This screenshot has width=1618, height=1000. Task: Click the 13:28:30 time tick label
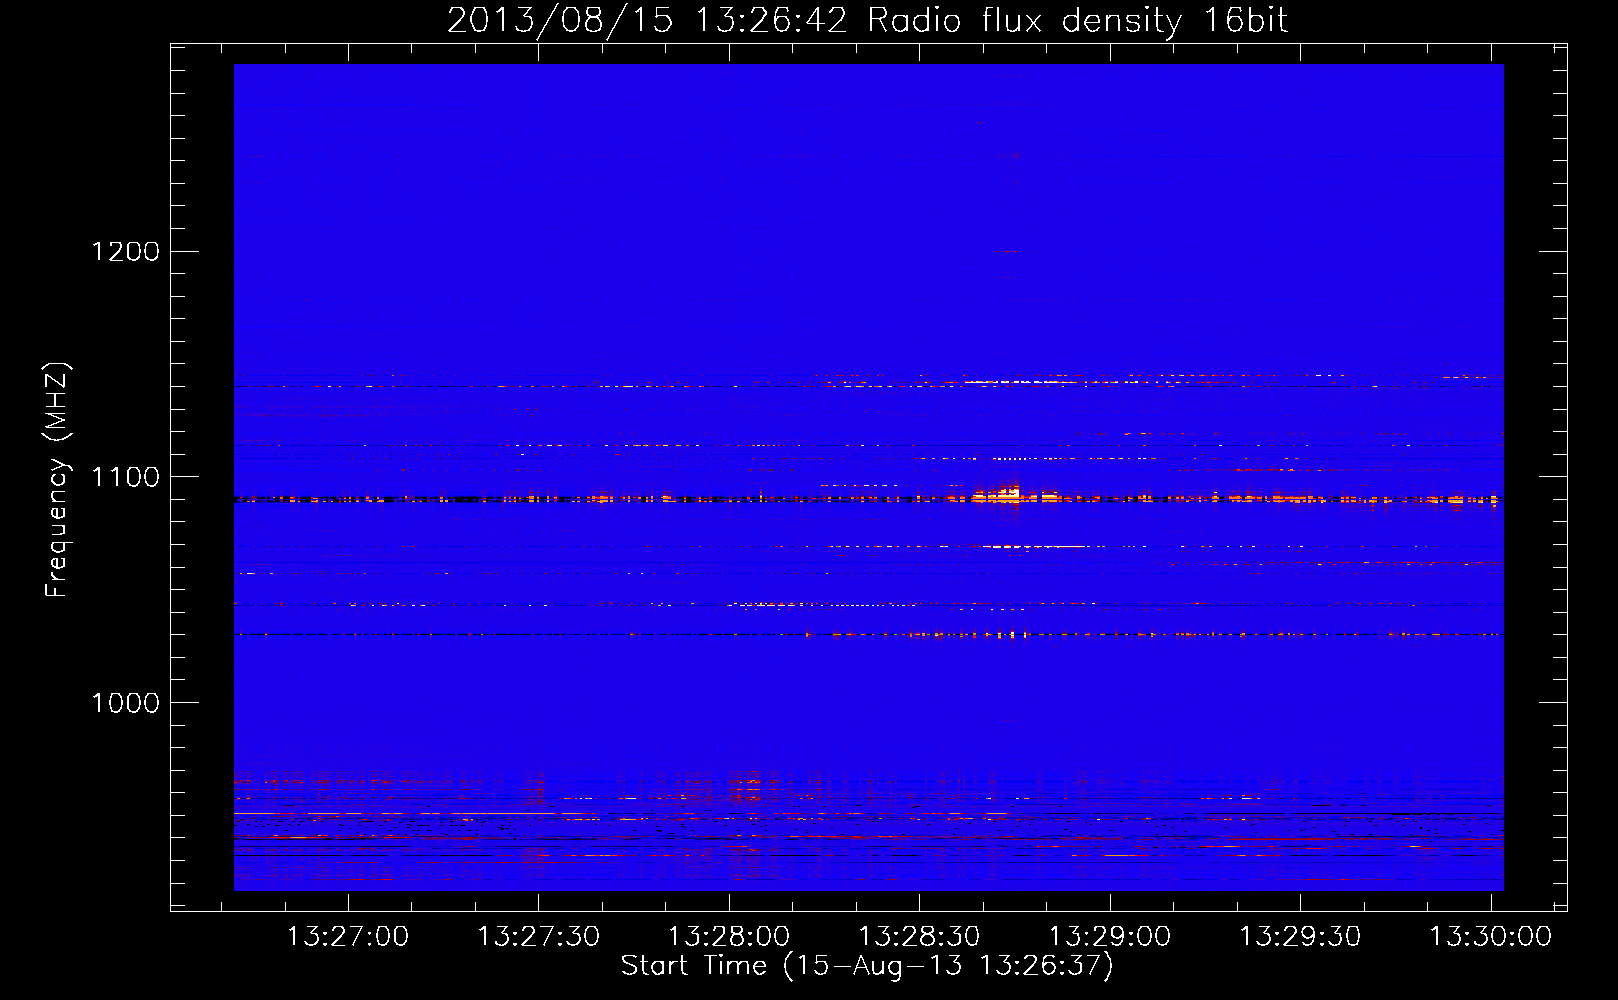coord(920,937)
